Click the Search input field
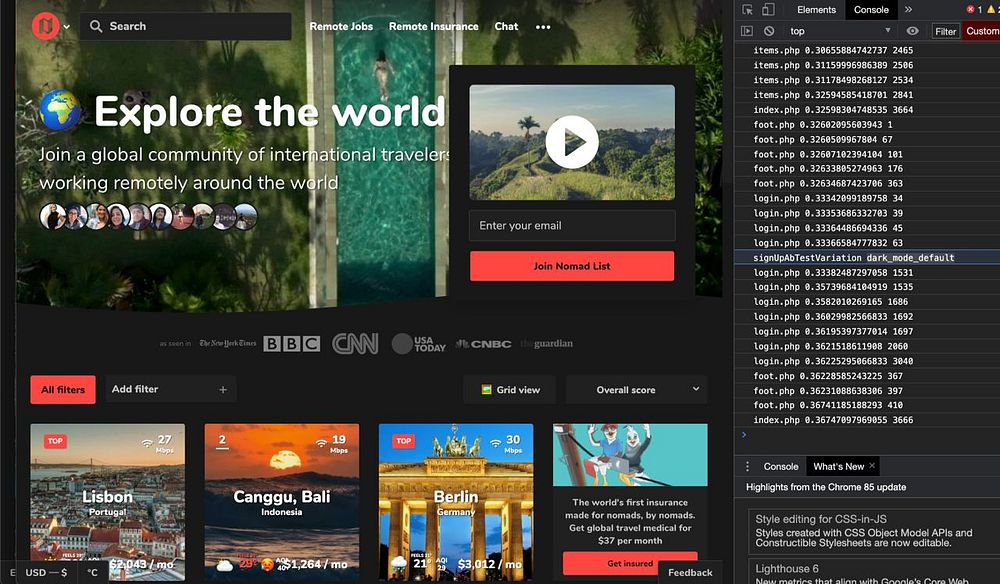 point(186,26)
